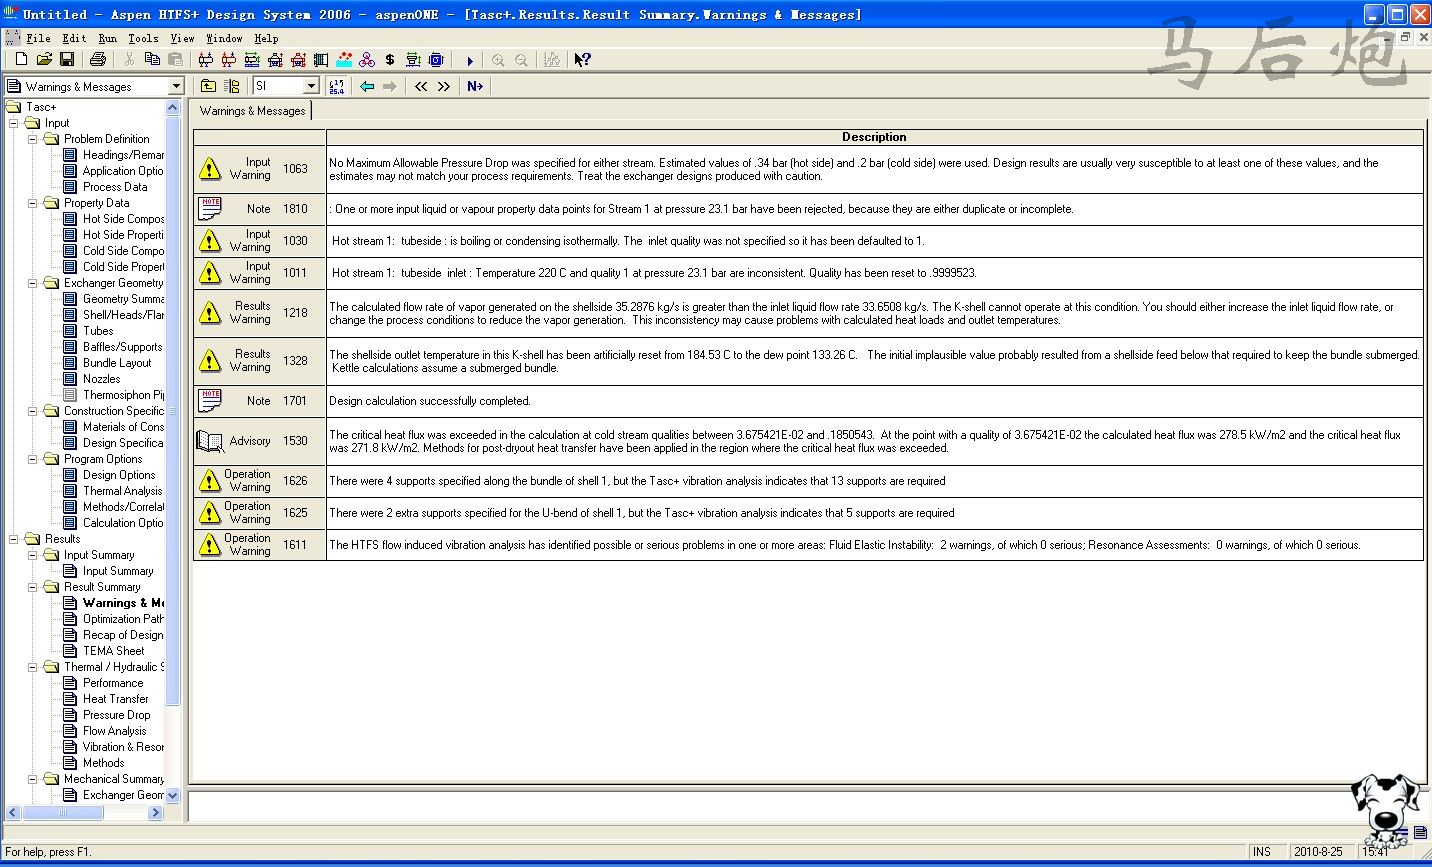
Task: Open Vibration & Resonance tree item
Action: click(123, 747)
